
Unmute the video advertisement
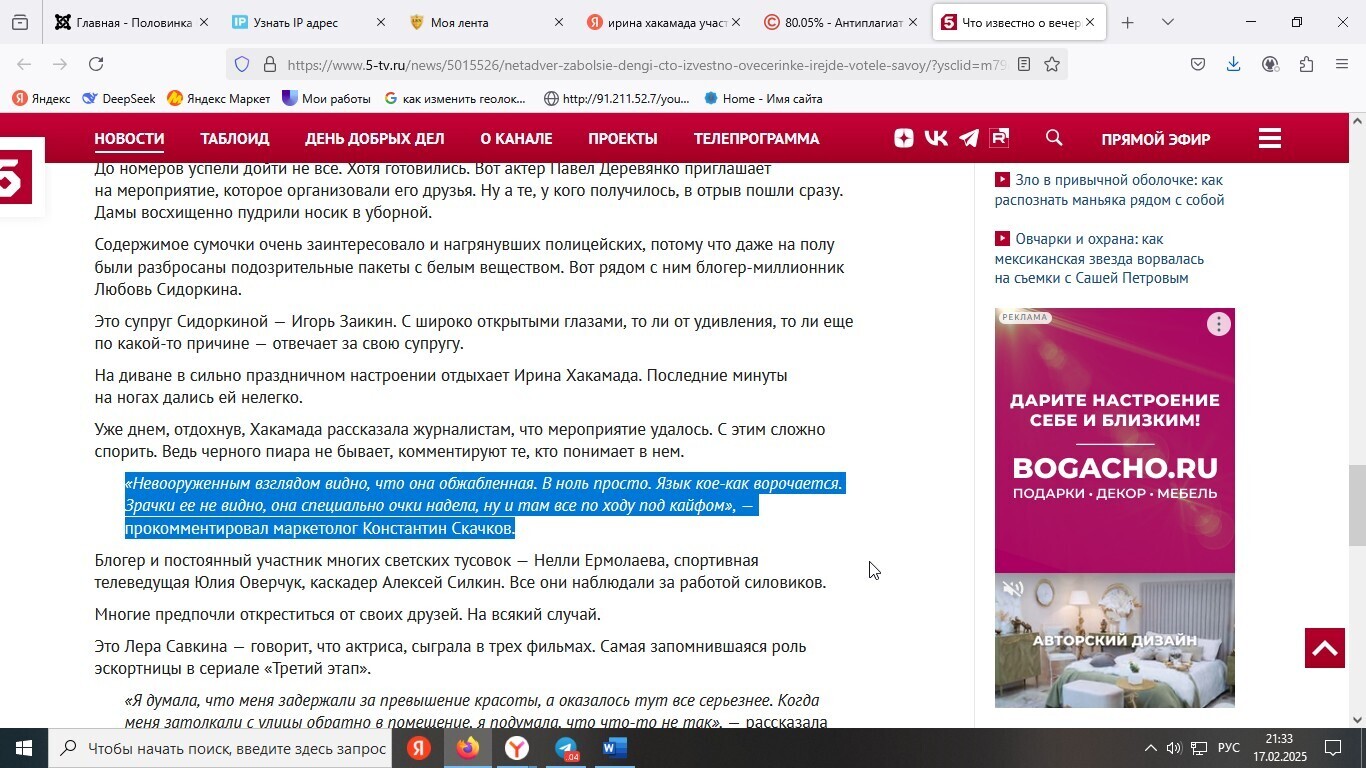pos(1013,590)
